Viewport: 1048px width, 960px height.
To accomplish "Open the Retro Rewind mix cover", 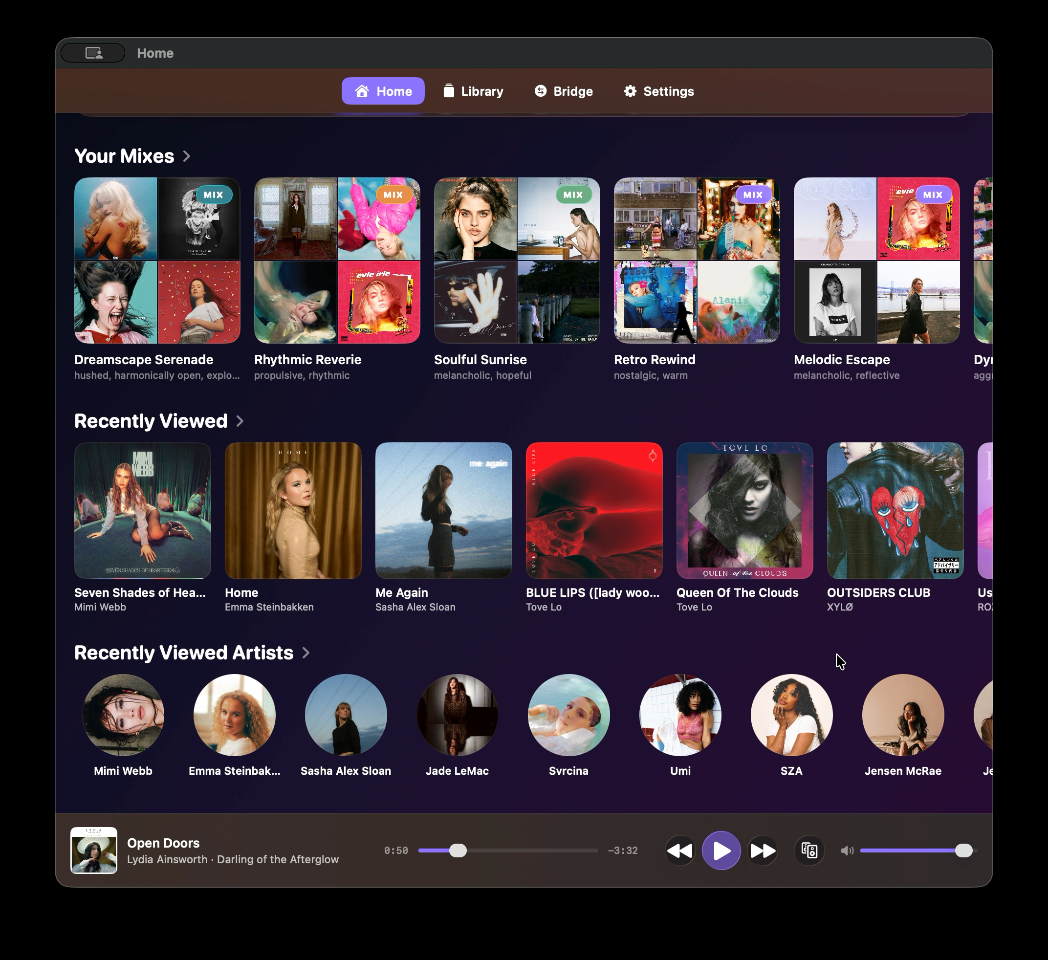I will tap(696, 260).
